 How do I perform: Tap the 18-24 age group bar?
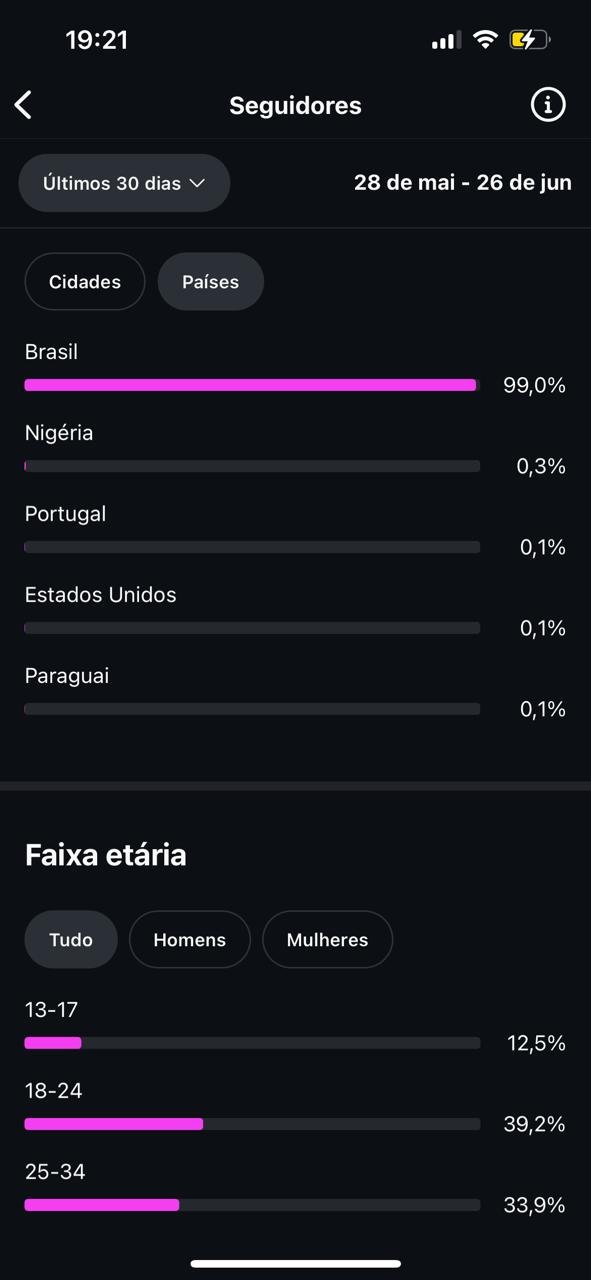point(252,1124)
